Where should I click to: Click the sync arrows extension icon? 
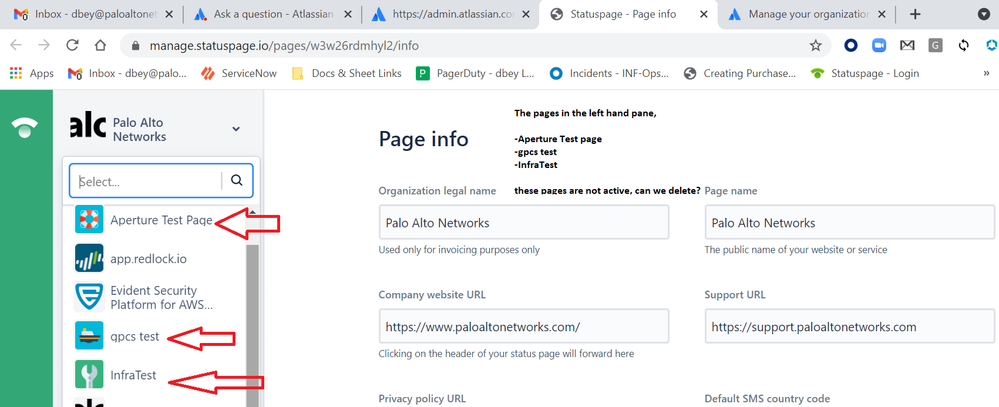(964, 45)
